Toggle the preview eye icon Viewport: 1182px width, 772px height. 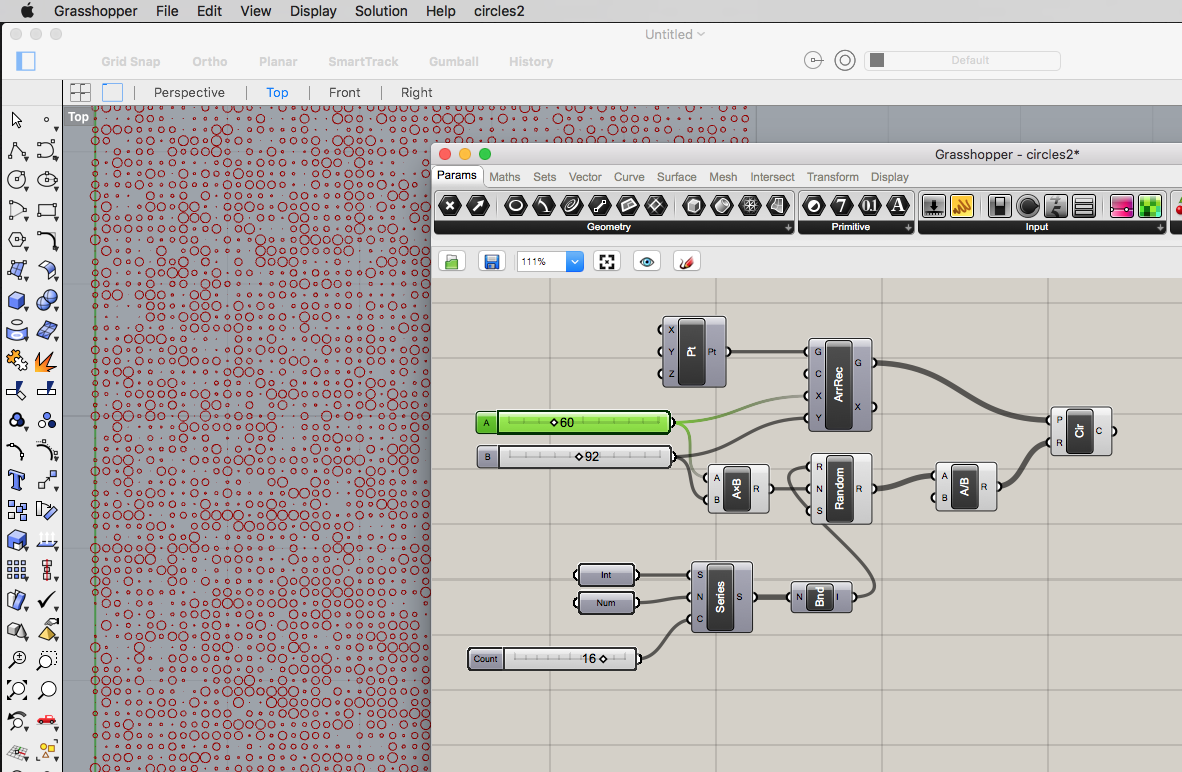[x=647, y=262]
